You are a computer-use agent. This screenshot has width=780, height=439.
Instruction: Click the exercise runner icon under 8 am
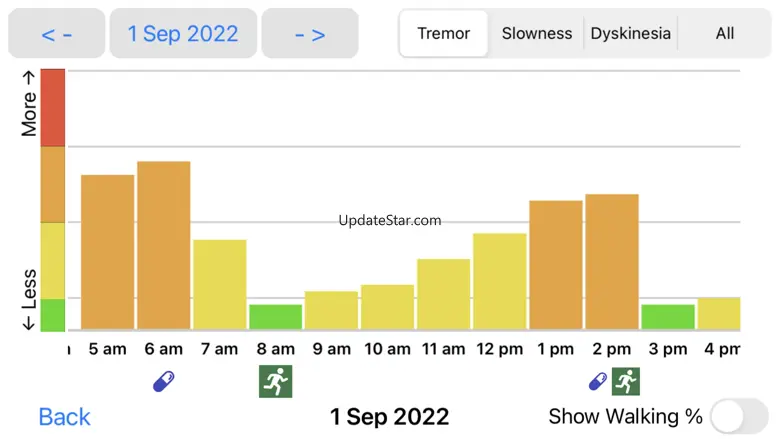[x=275, y=381]
